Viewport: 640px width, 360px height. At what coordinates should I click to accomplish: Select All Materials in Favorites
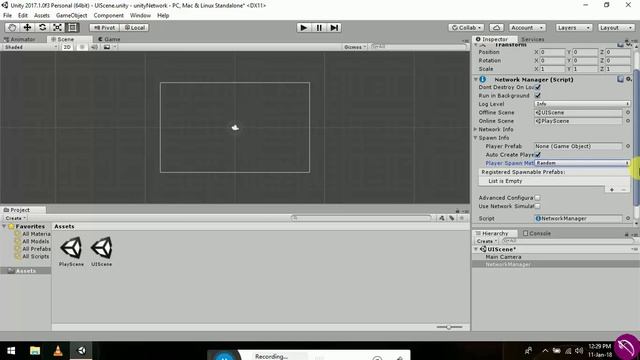click(33, 234)
